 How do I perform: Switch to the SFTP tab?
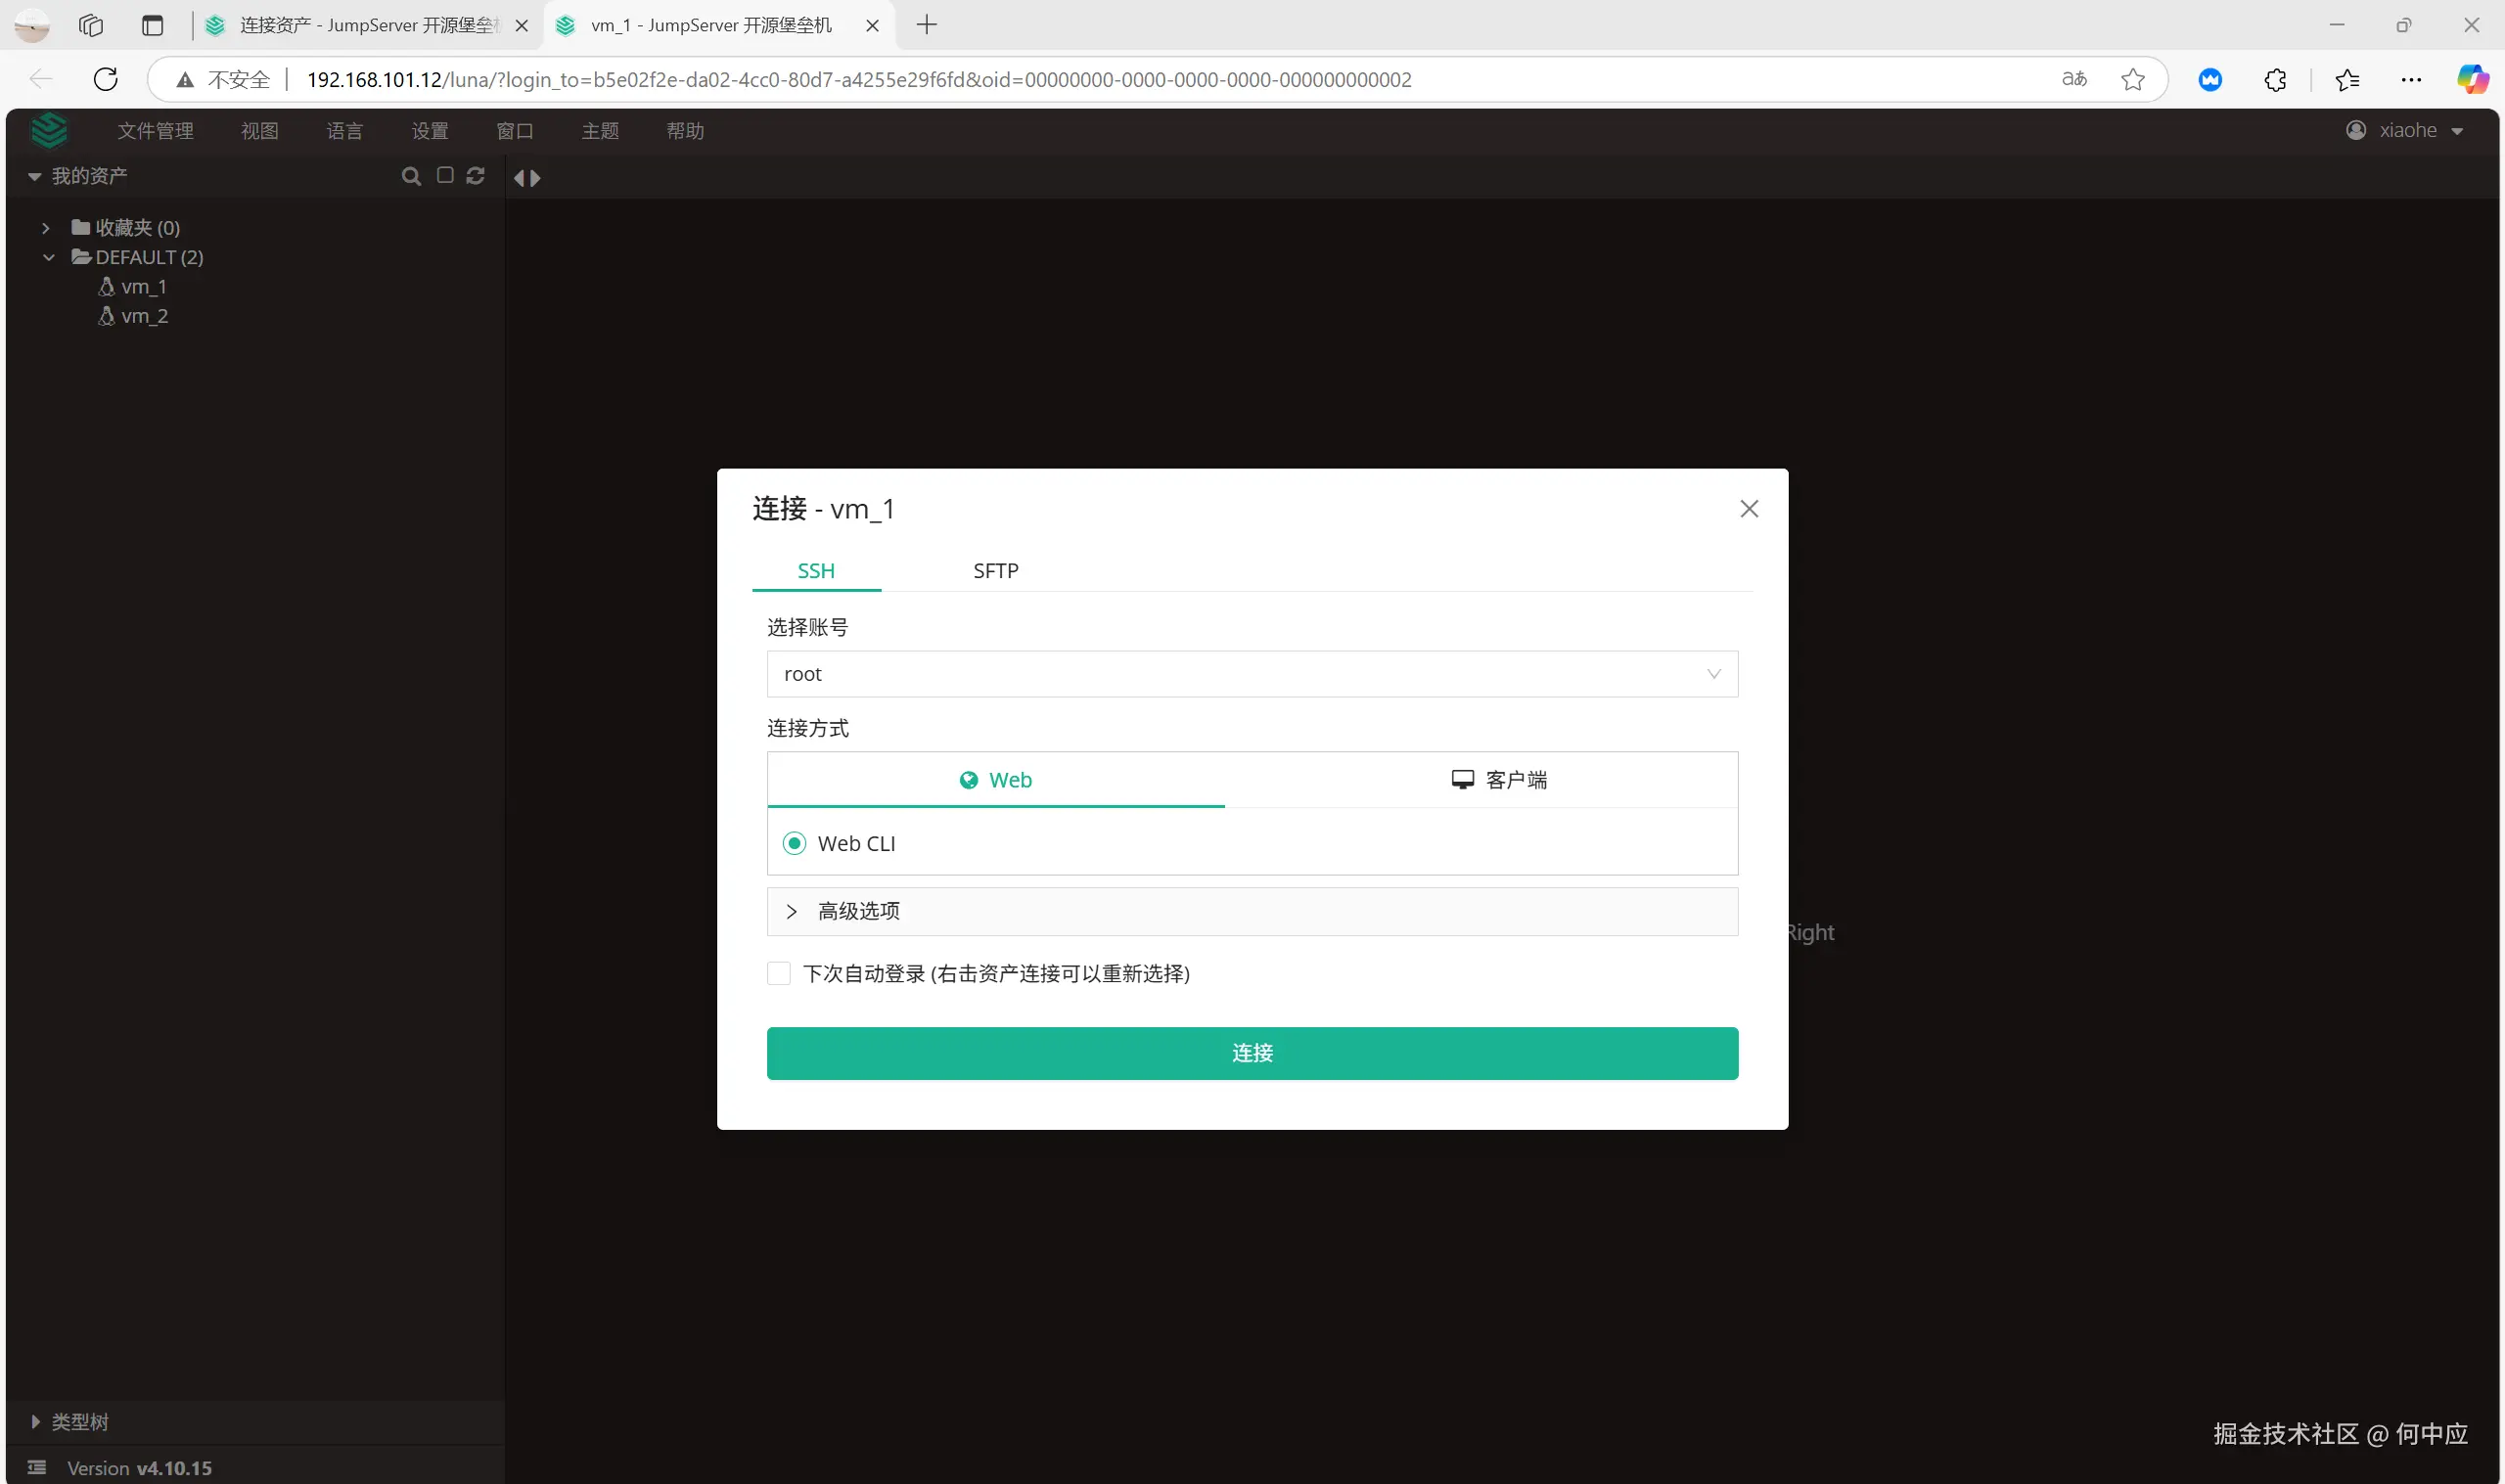click(995, 570)
